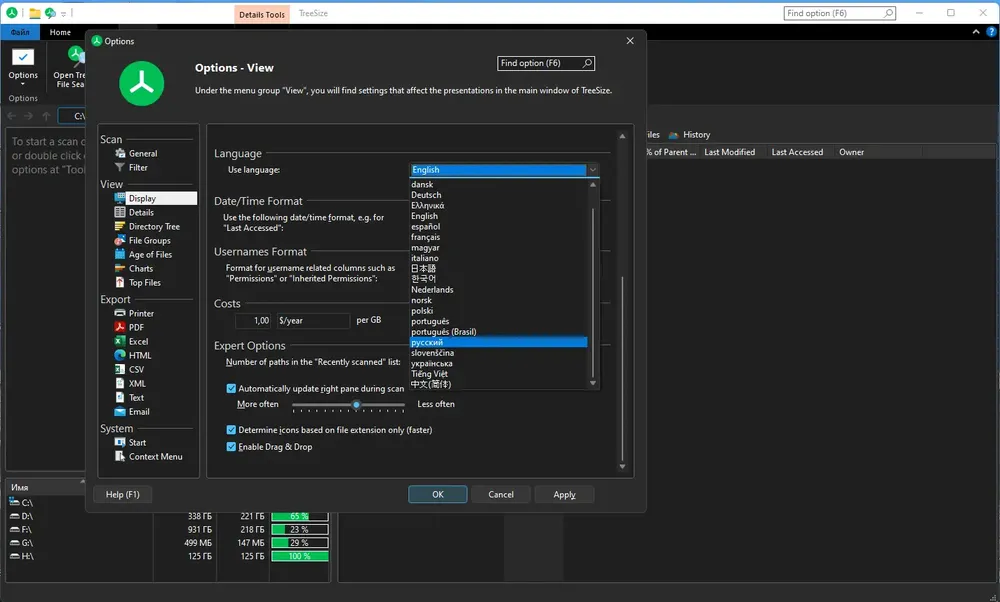
Task: Open Excel export options icon
Action: coord(120,341)
